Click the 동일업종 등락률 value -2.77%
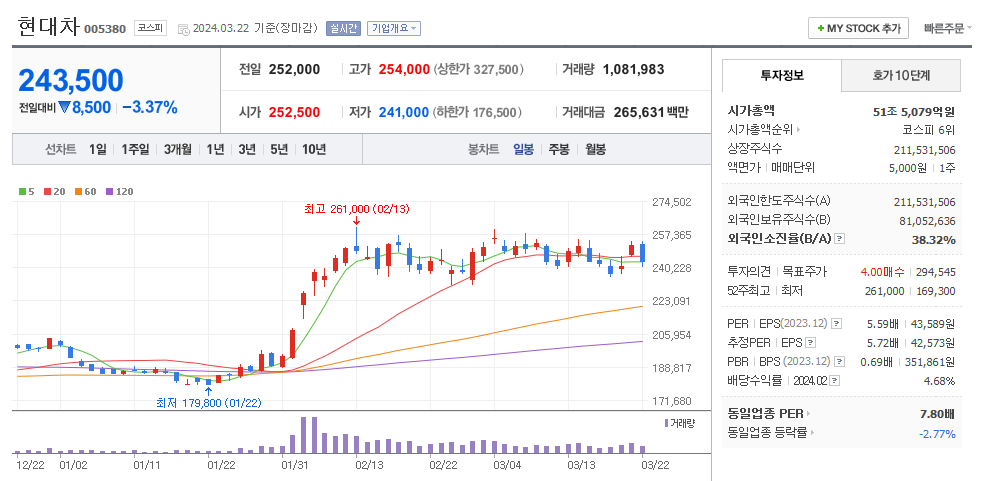The height and width of the screenshot is (481, 986). (x=937, y=434)
